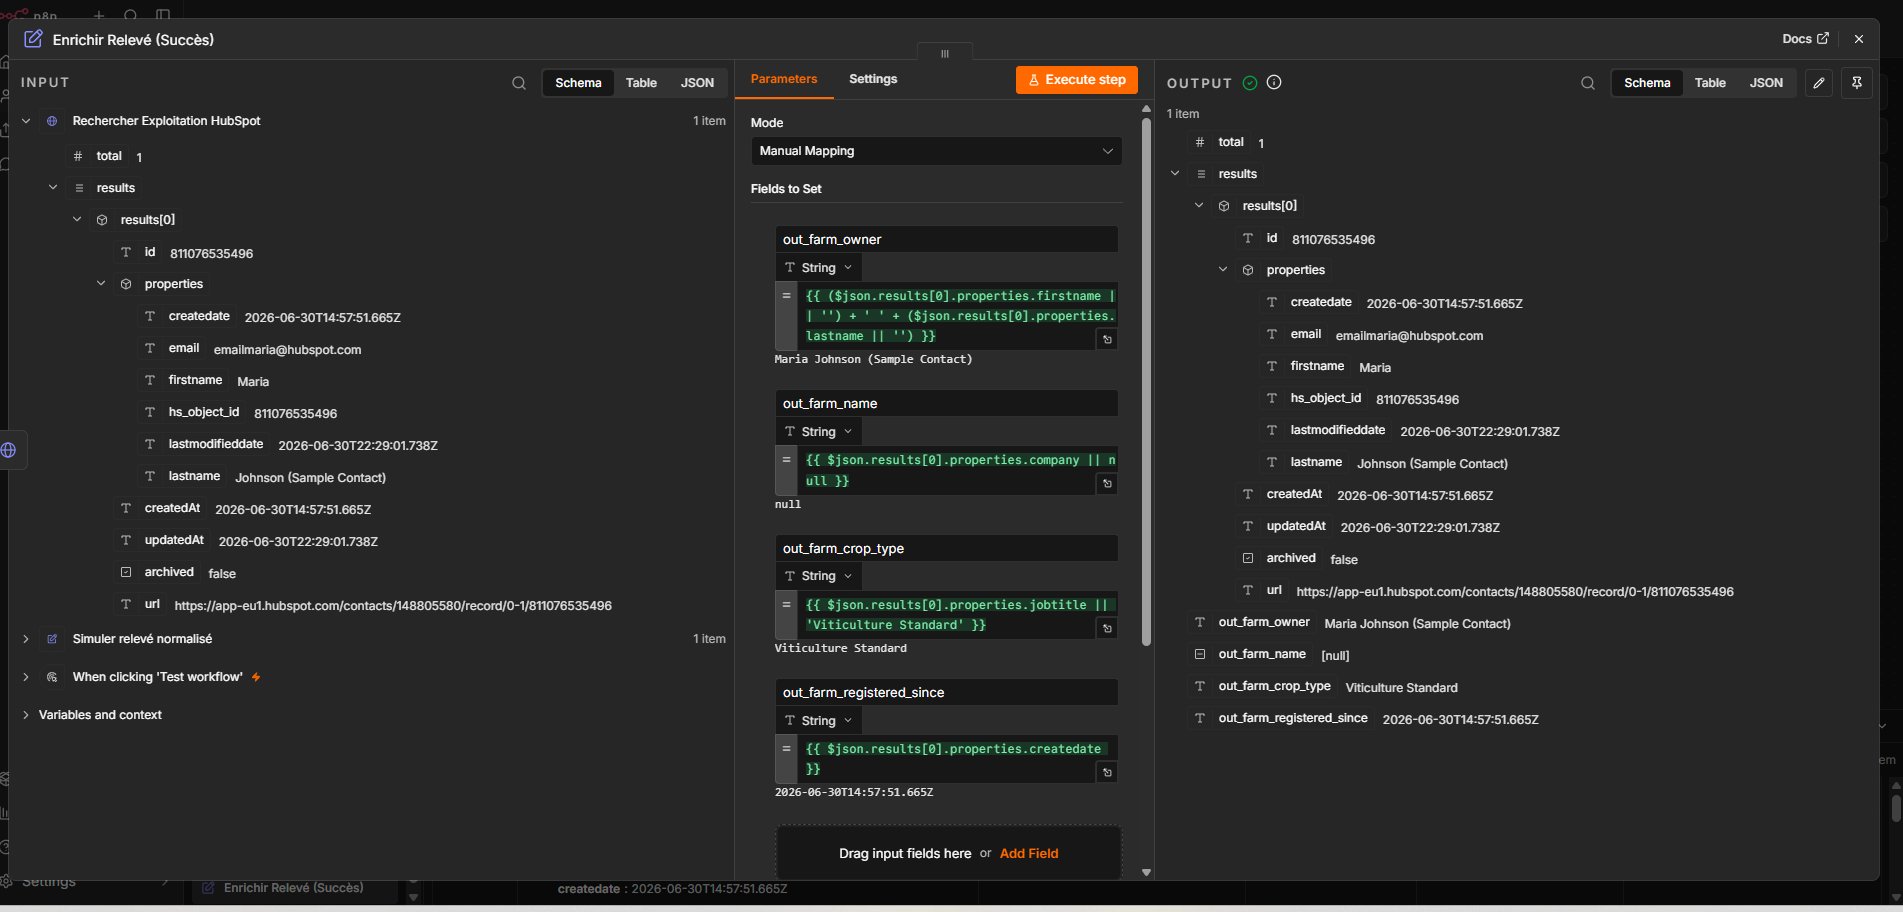Edit the out_farm_owner field name
Screen dimensions: 1903x912
coord(946,240)
